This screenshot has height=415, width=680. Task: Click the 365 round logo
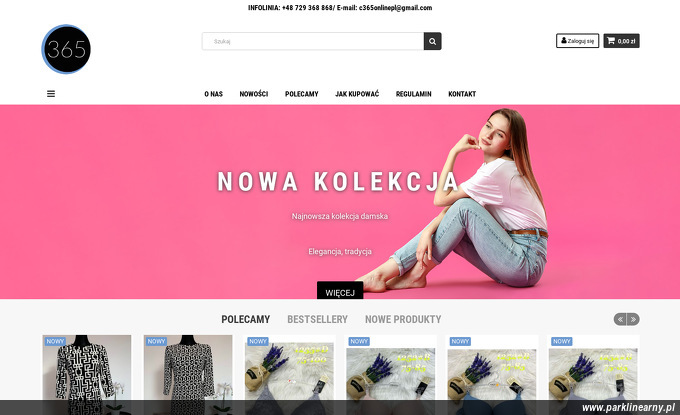[x=66, y=49]
